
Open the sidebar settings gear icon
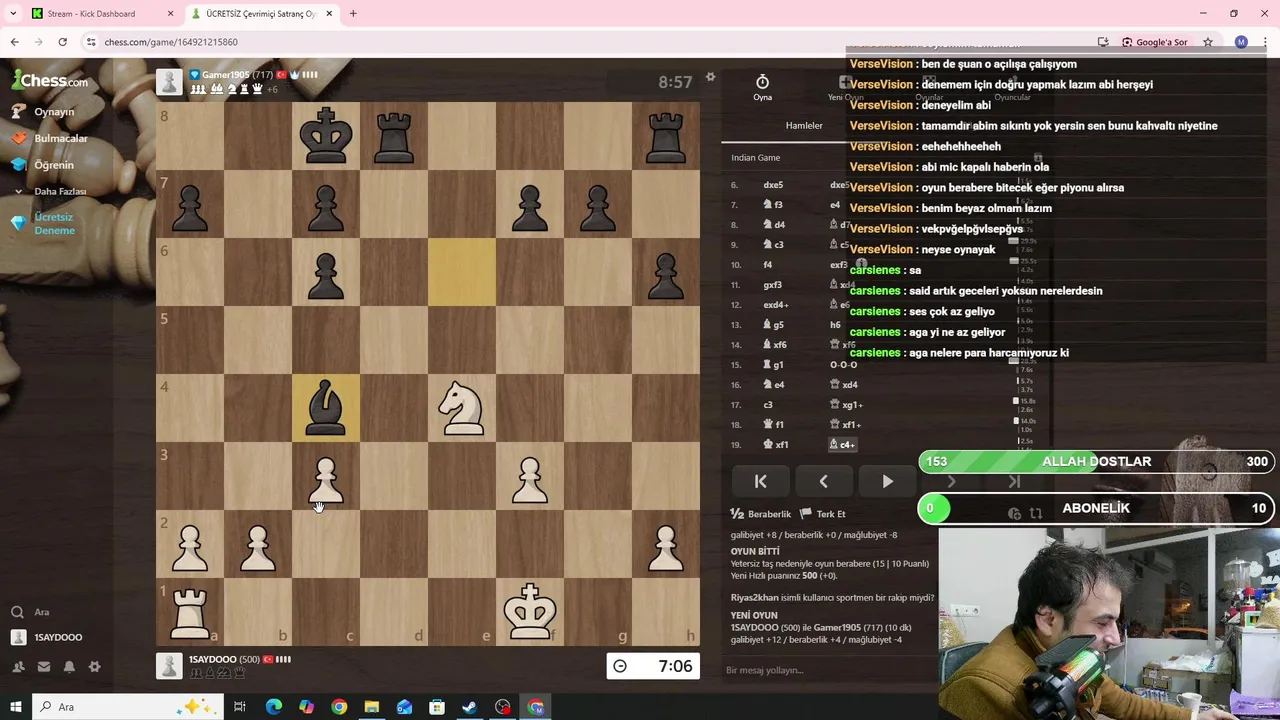coord(95,667)
